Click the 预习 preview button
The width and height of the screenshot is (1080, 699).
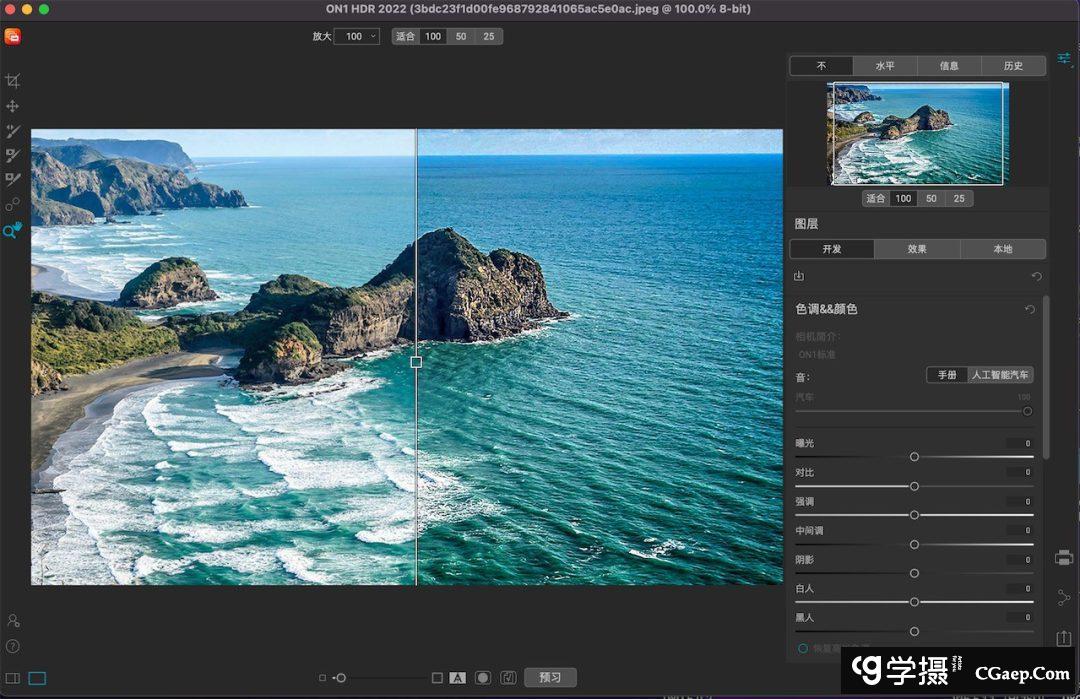tap(550, 678)
